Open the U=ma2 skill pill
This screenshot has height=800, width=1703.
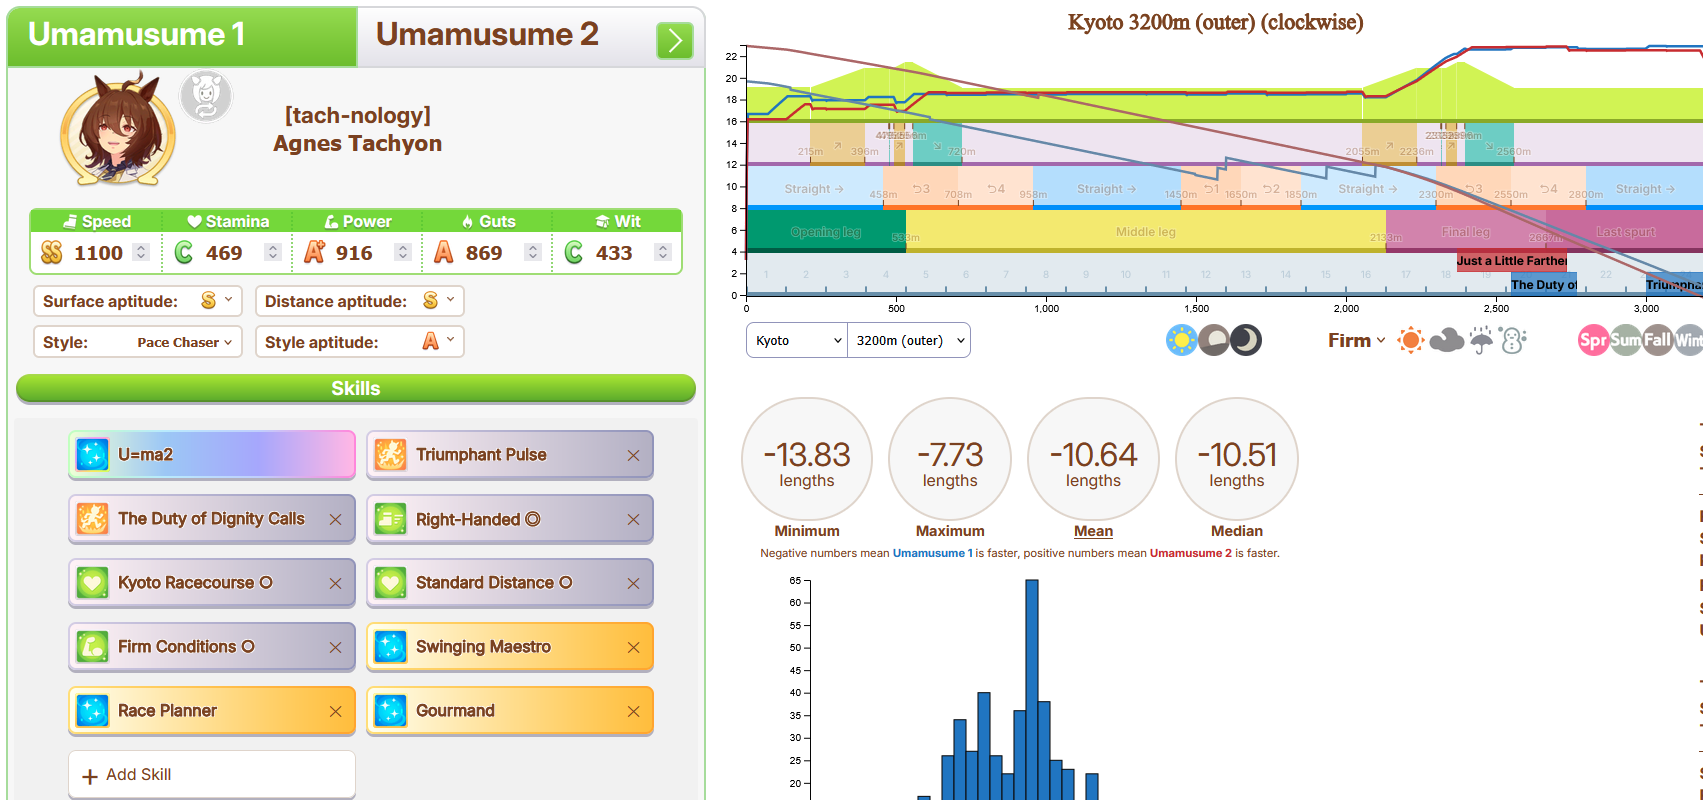pos(212,455)
